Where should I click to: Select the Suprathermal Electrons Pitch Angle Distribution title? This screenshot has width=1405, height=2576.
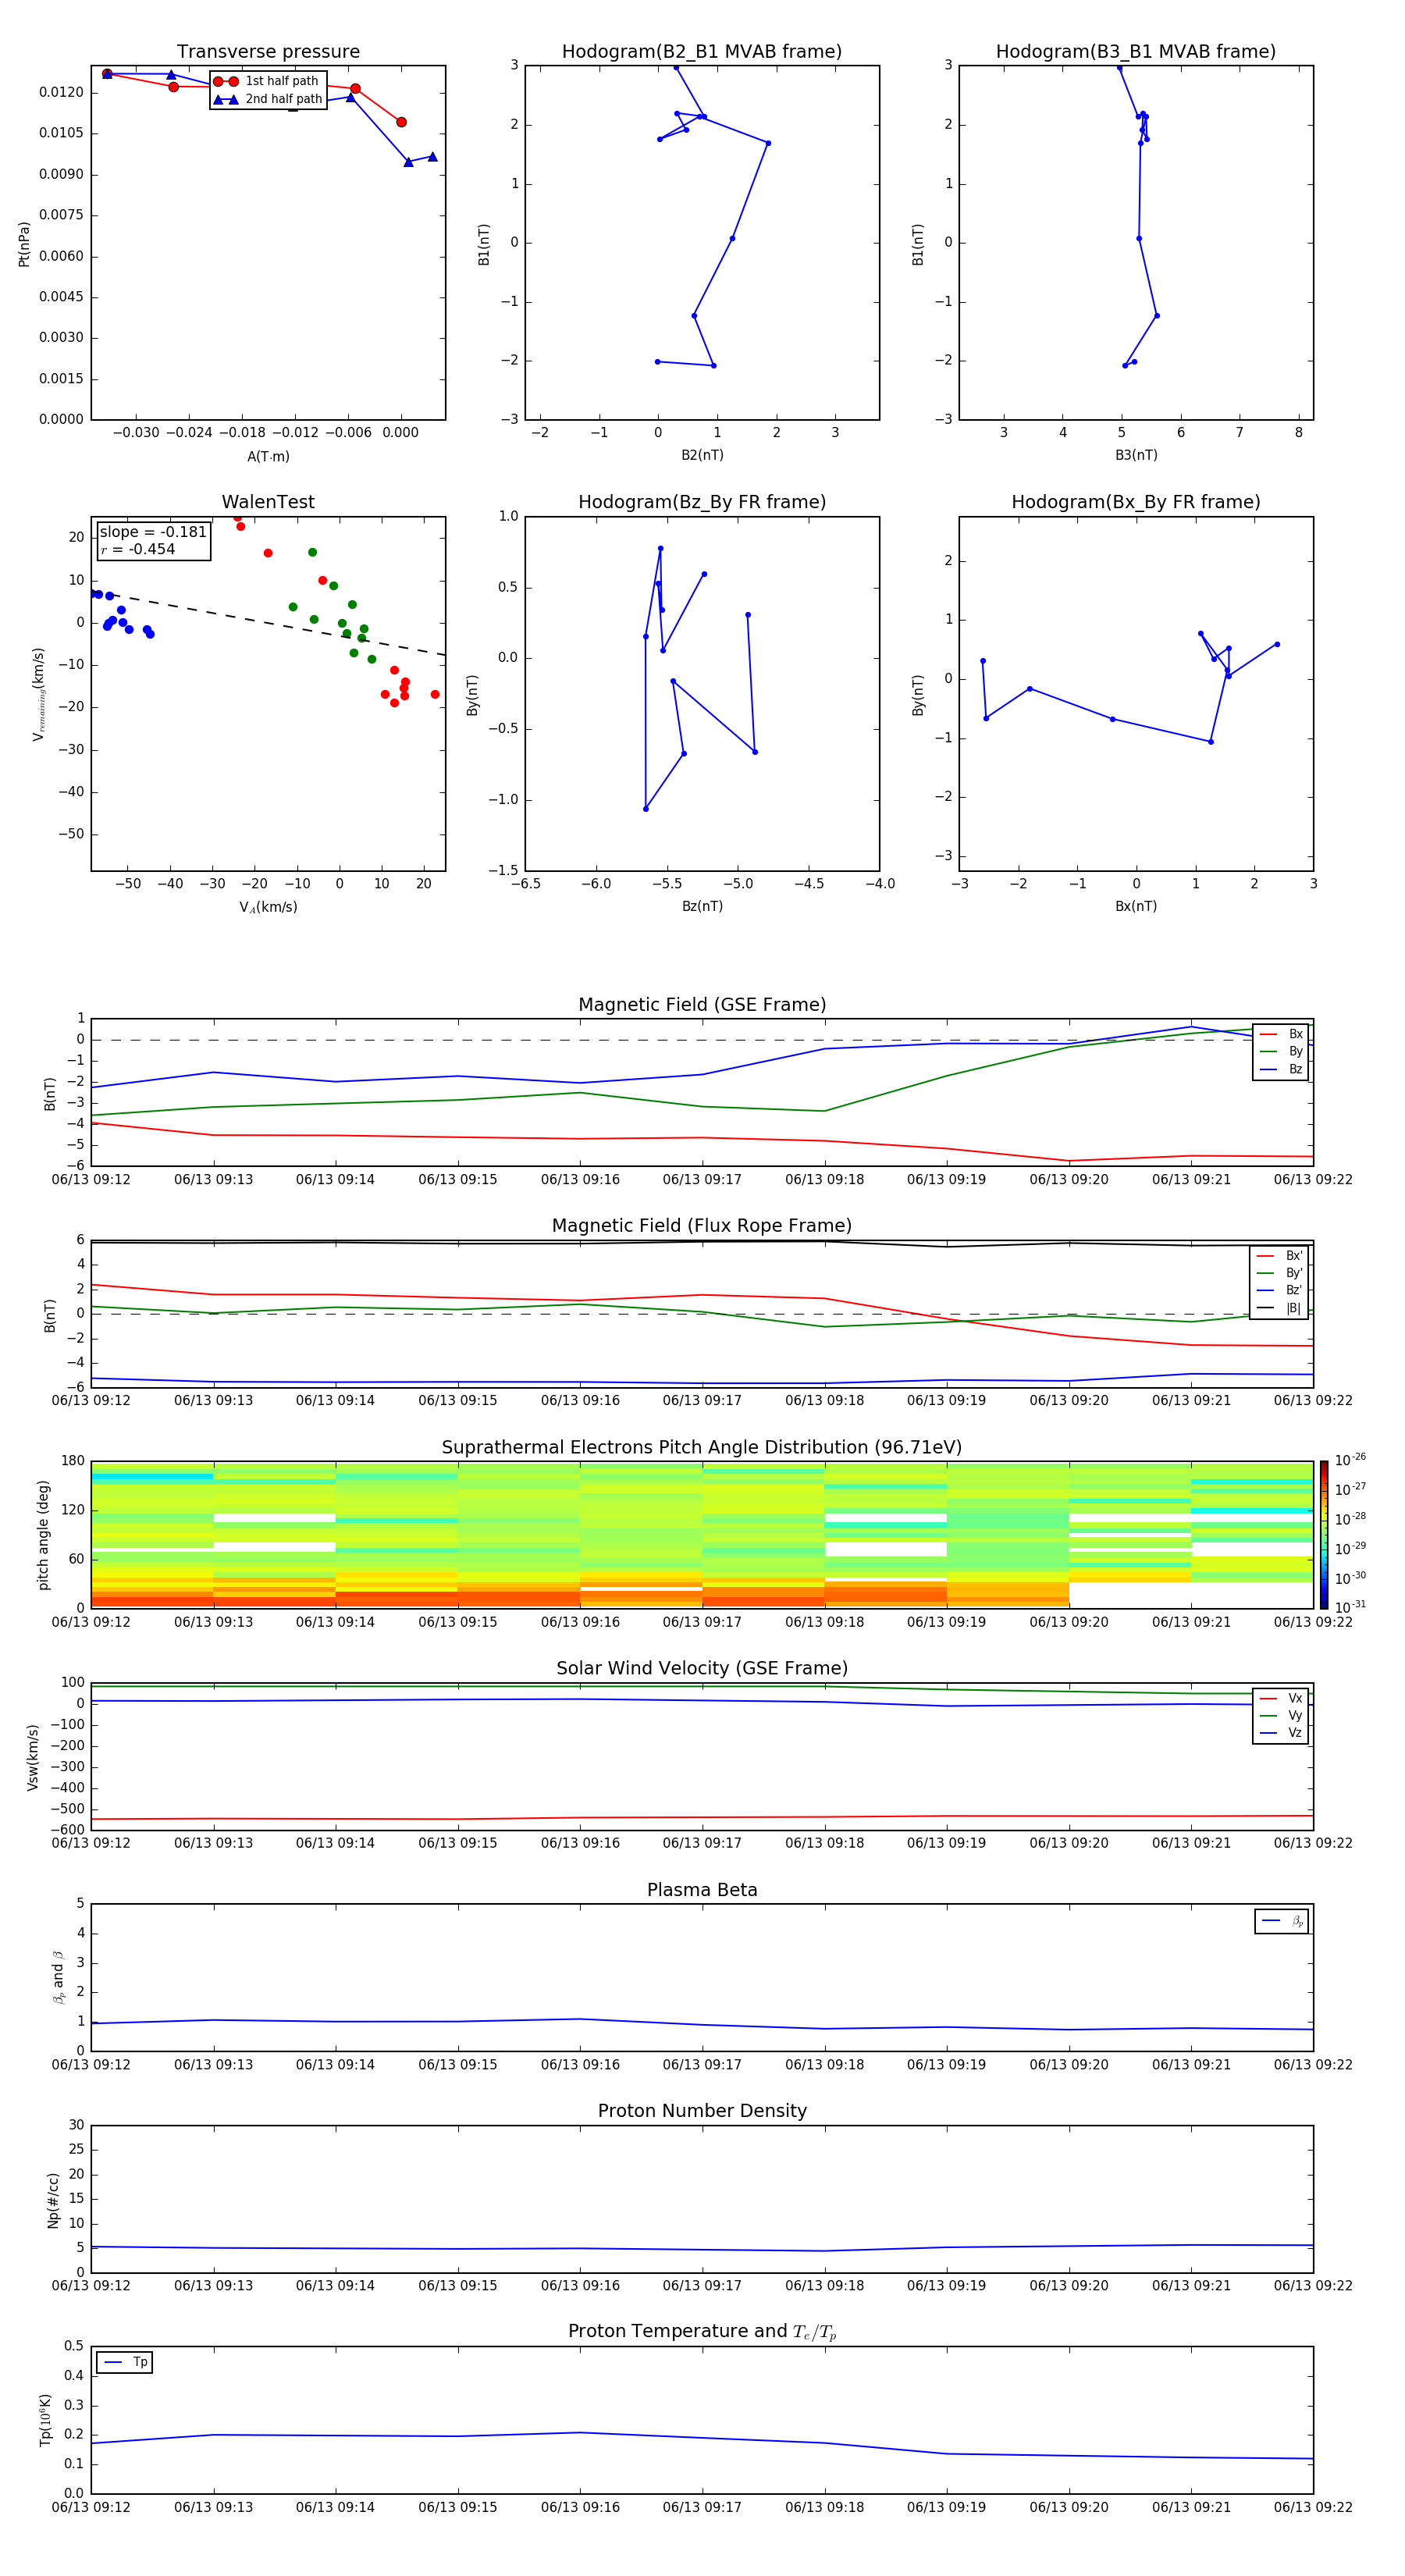702,1448
